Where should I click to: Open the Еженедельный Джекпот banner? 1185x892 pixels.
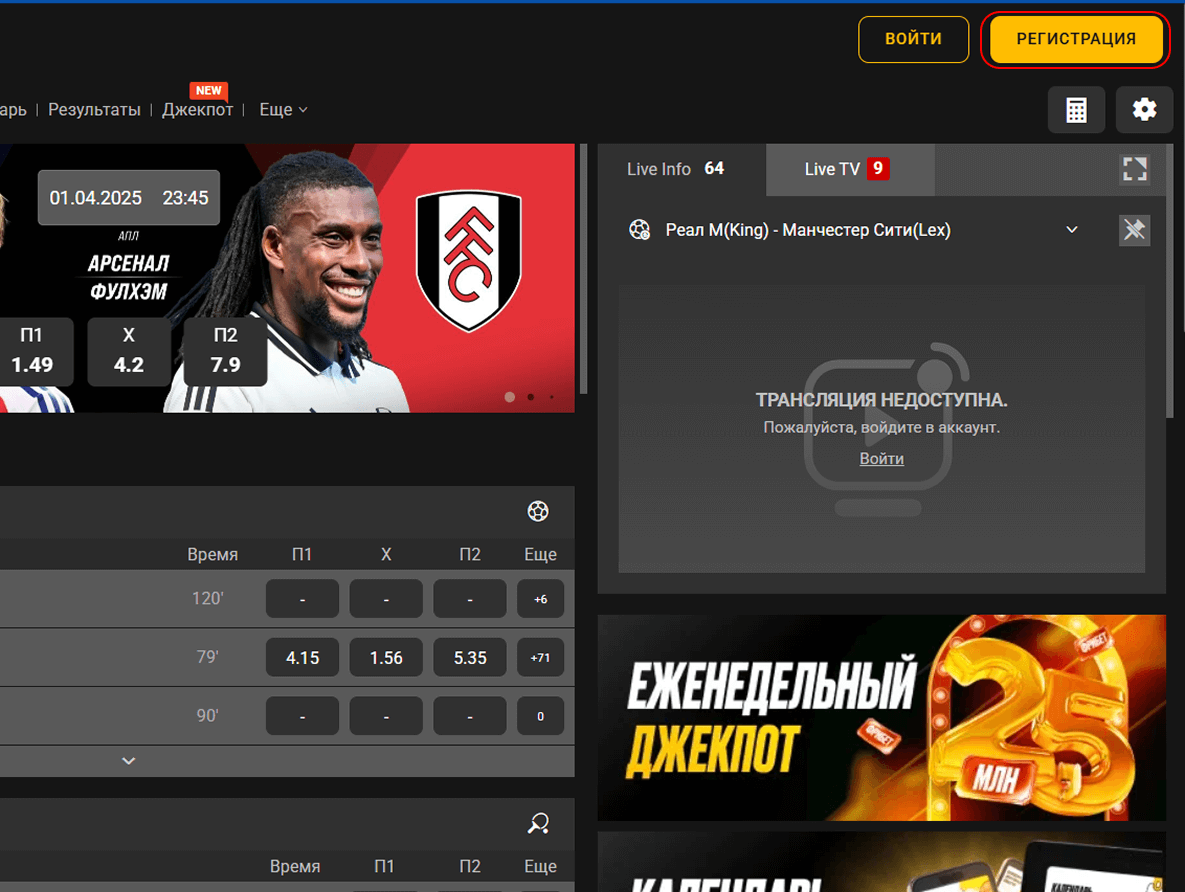click(x=881, y=717)
